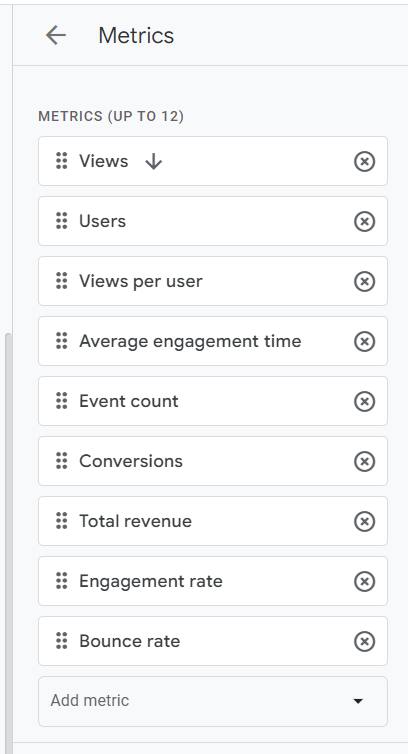
Task: Click the vertical scrollbar on the left edge
Action: click(8, 542)
